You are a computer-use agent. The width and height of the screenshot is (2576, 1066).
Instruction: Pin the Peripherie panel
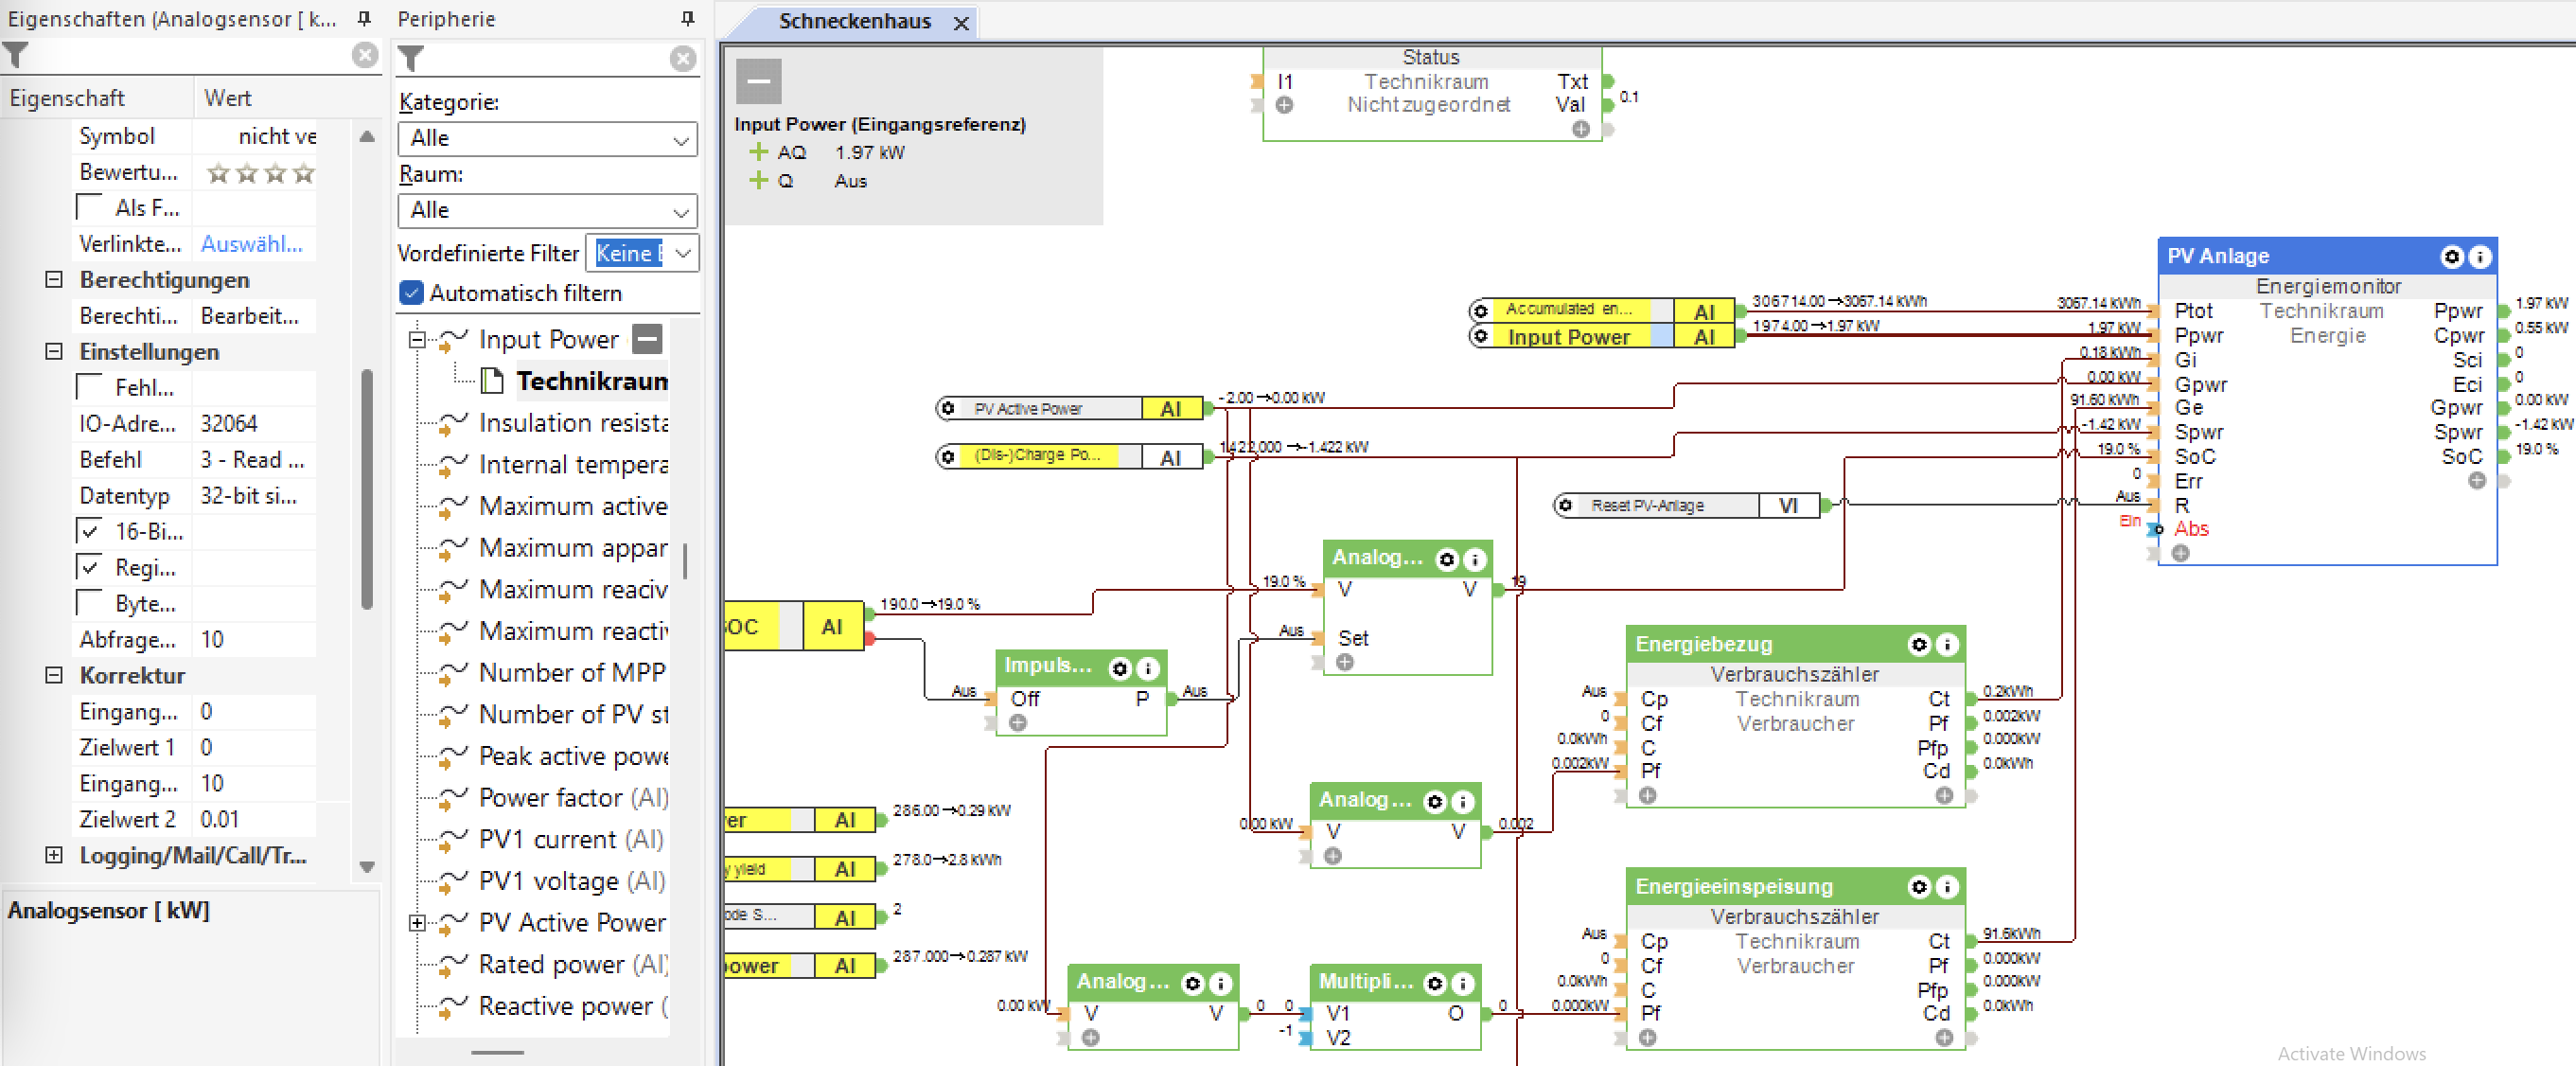tap(687, 19)
